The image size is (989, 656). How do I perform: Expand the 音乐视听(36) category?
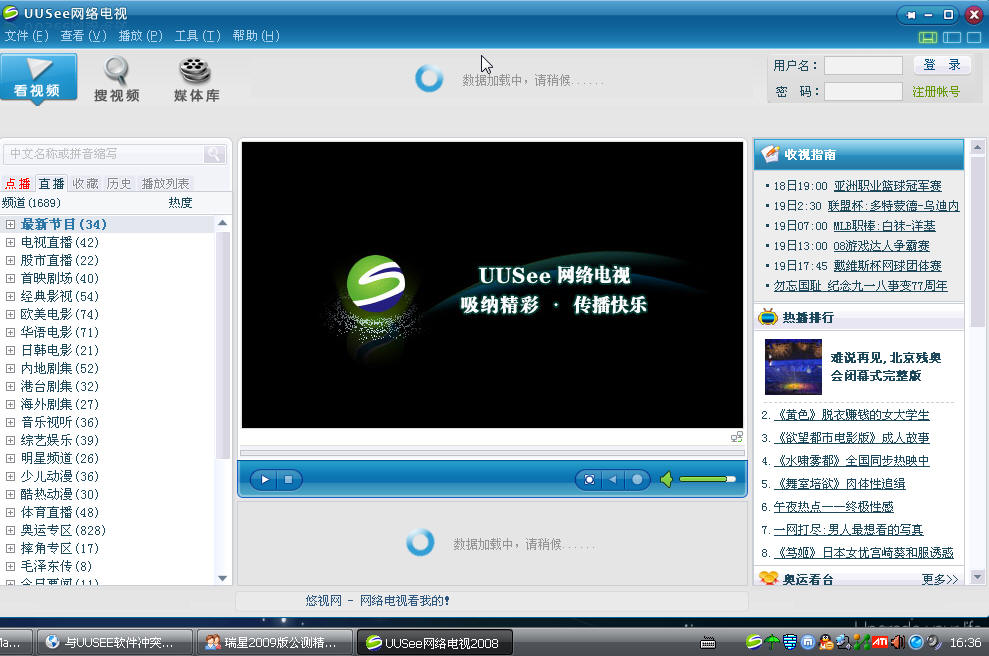tap(10, 422)
